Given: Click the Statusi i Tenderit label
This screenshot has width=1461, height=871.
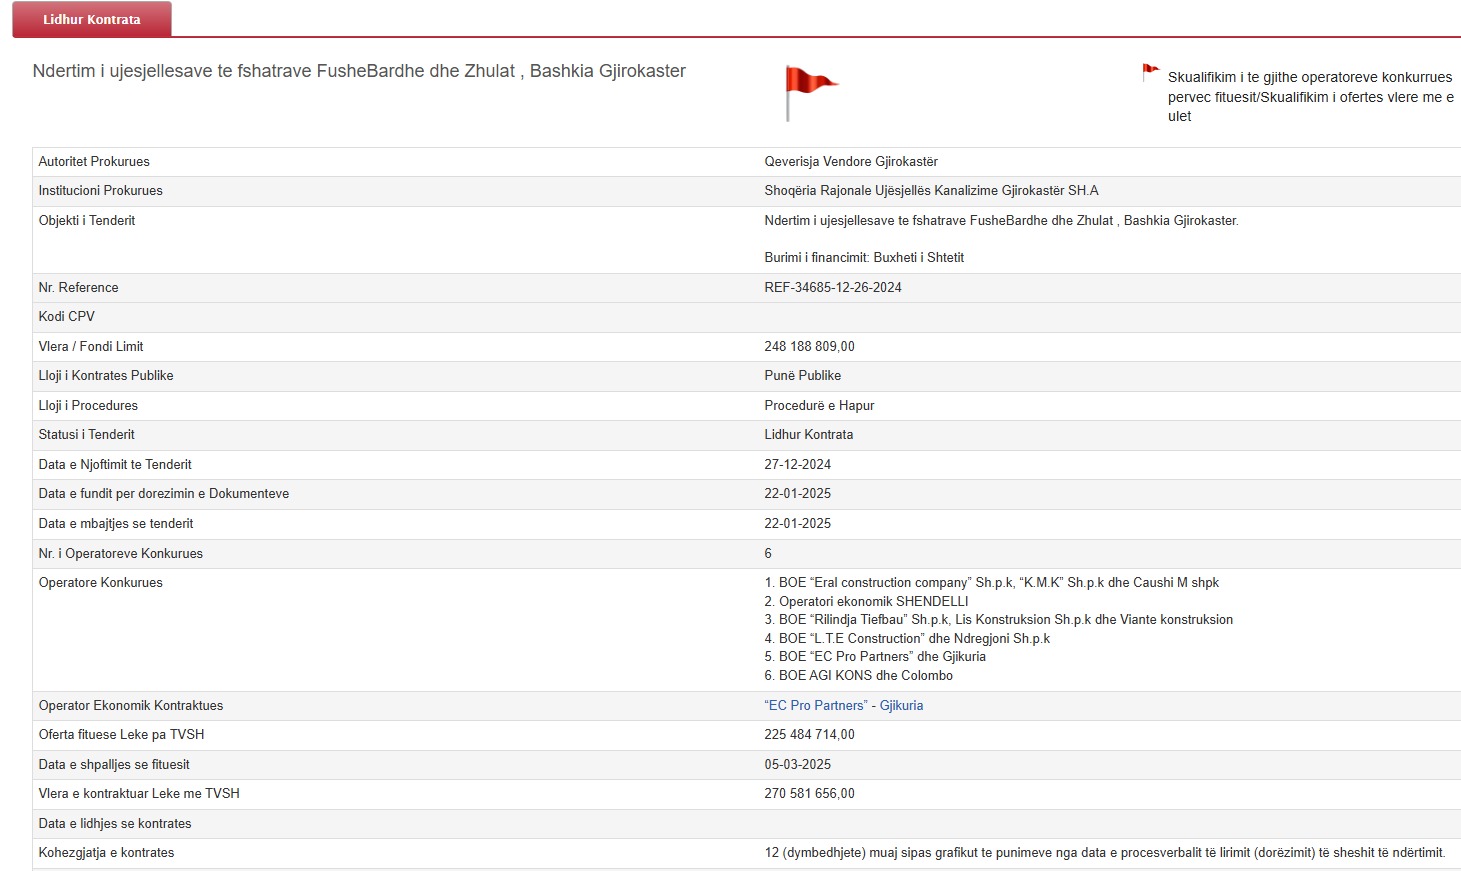Looking at the screenshot, I should [x=86, y=434].
